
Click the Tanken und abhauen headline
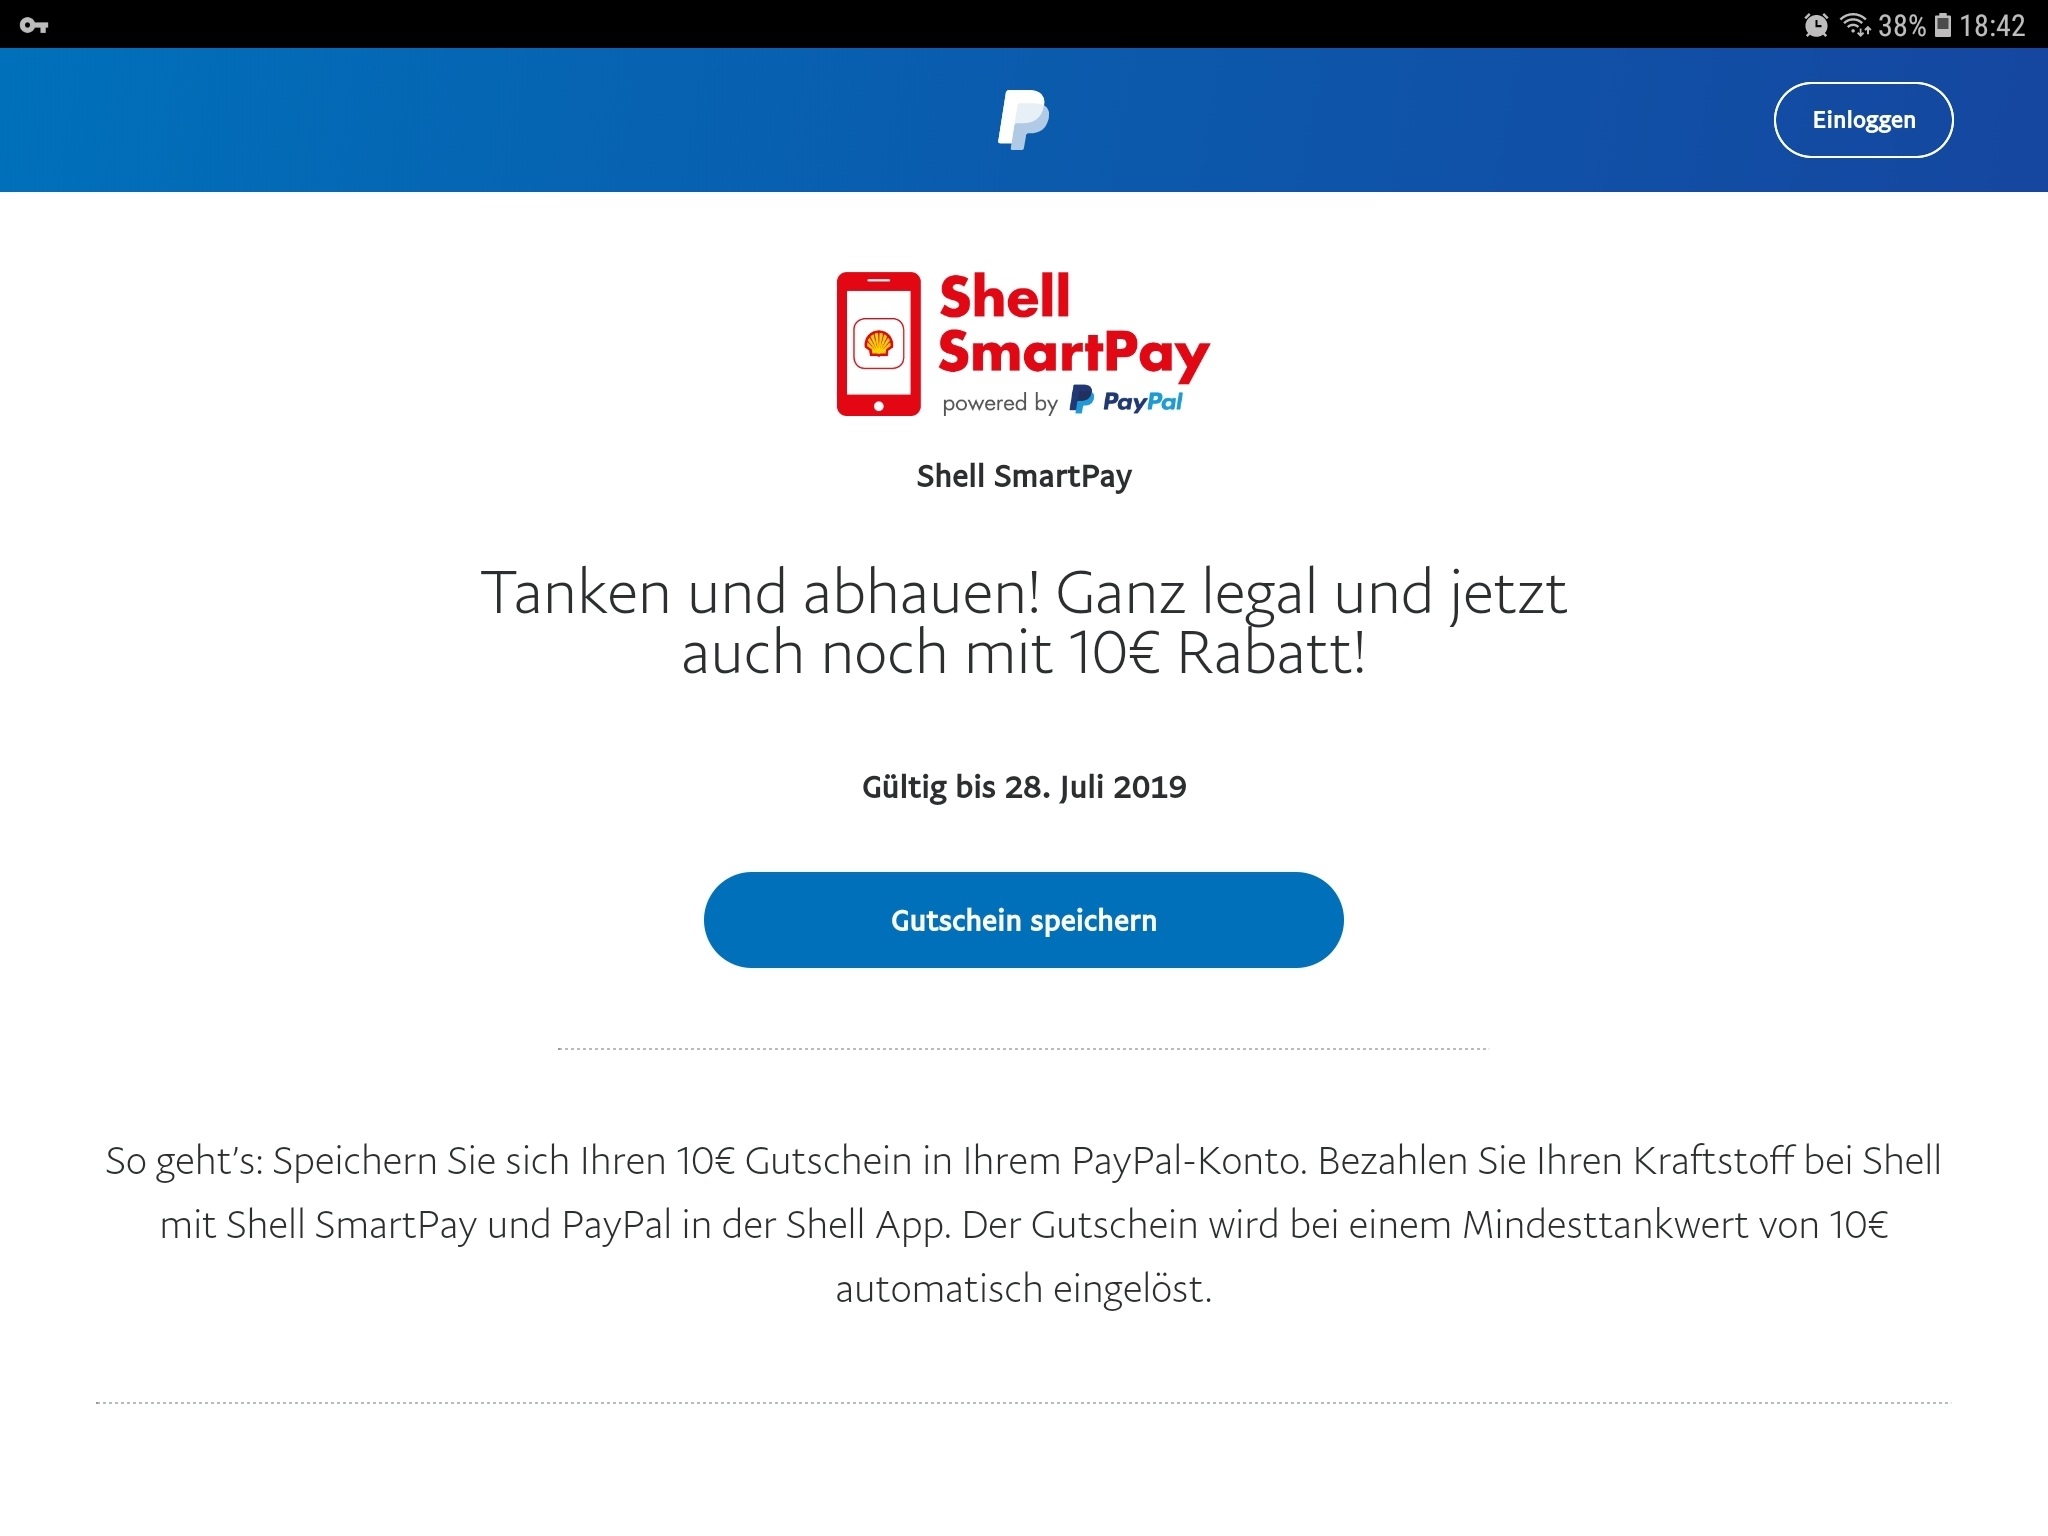[1024, 622]
